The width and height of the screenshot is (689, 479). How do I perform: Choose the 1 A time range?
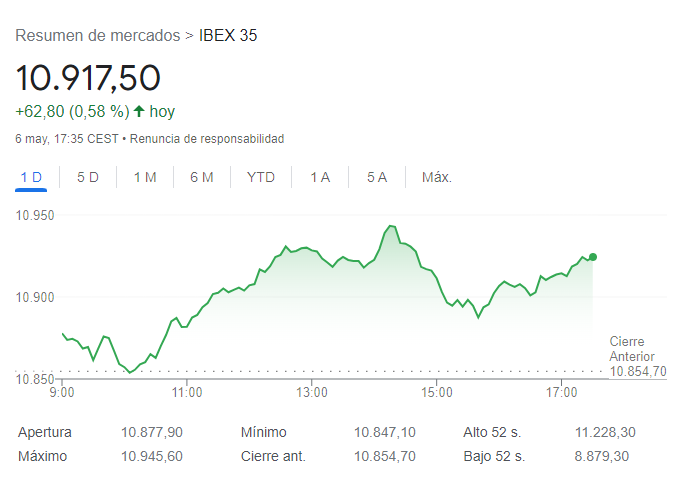[320, 177]
